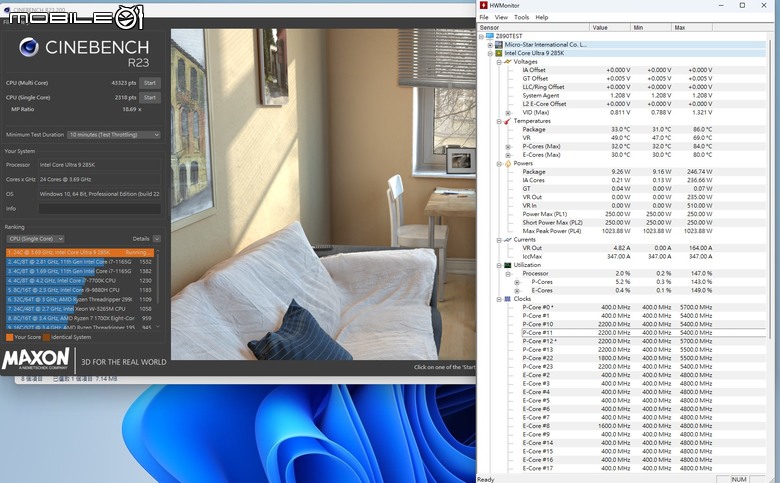This screenshot has width=780, height=483.
Task: Collapse the Intel Core Ultra 9 285K node
Action: click(x=490, y=53)
